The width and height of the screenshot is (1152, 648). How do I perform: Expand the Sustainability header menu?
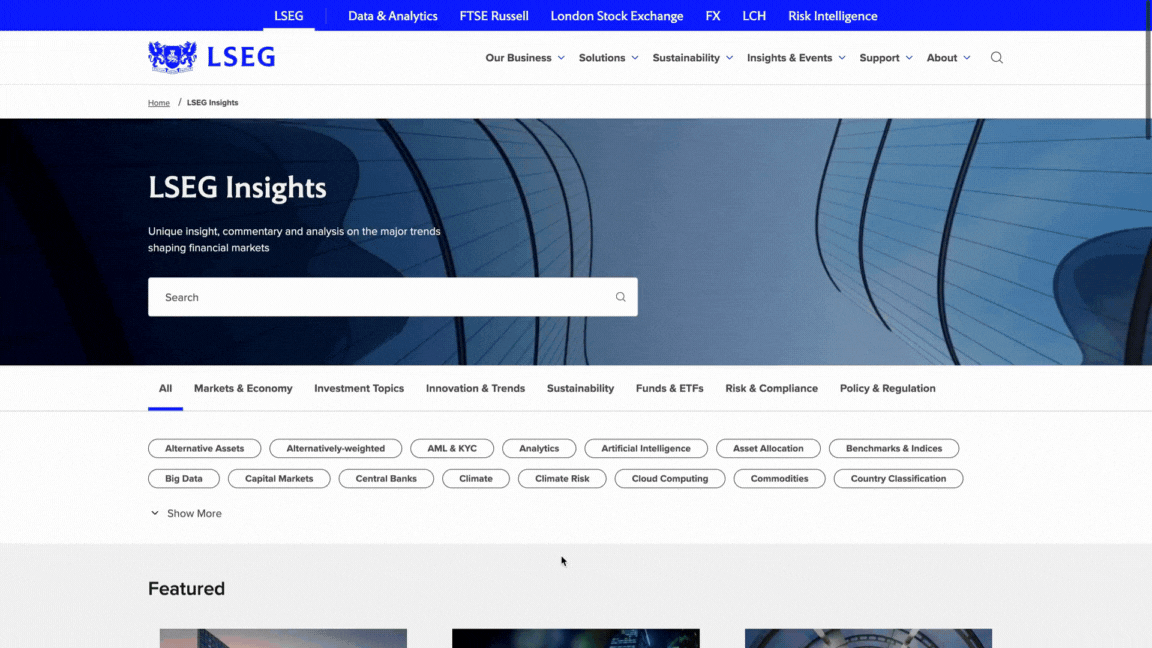693,57
